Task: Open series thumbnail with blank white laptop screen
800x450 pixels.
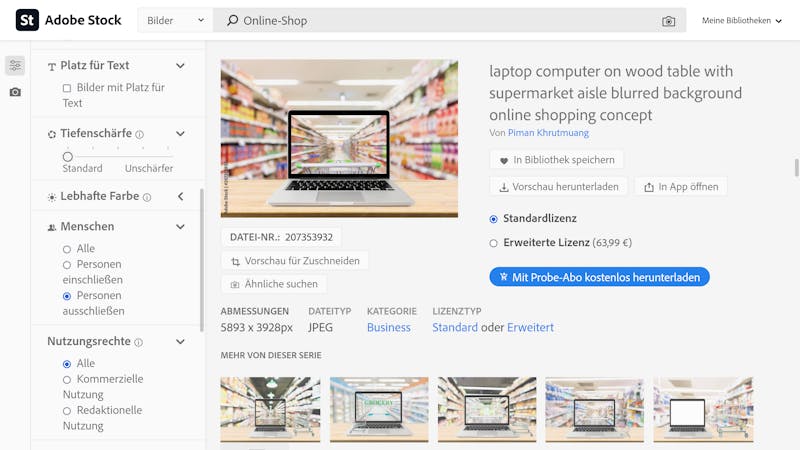Action: point(703,409)
